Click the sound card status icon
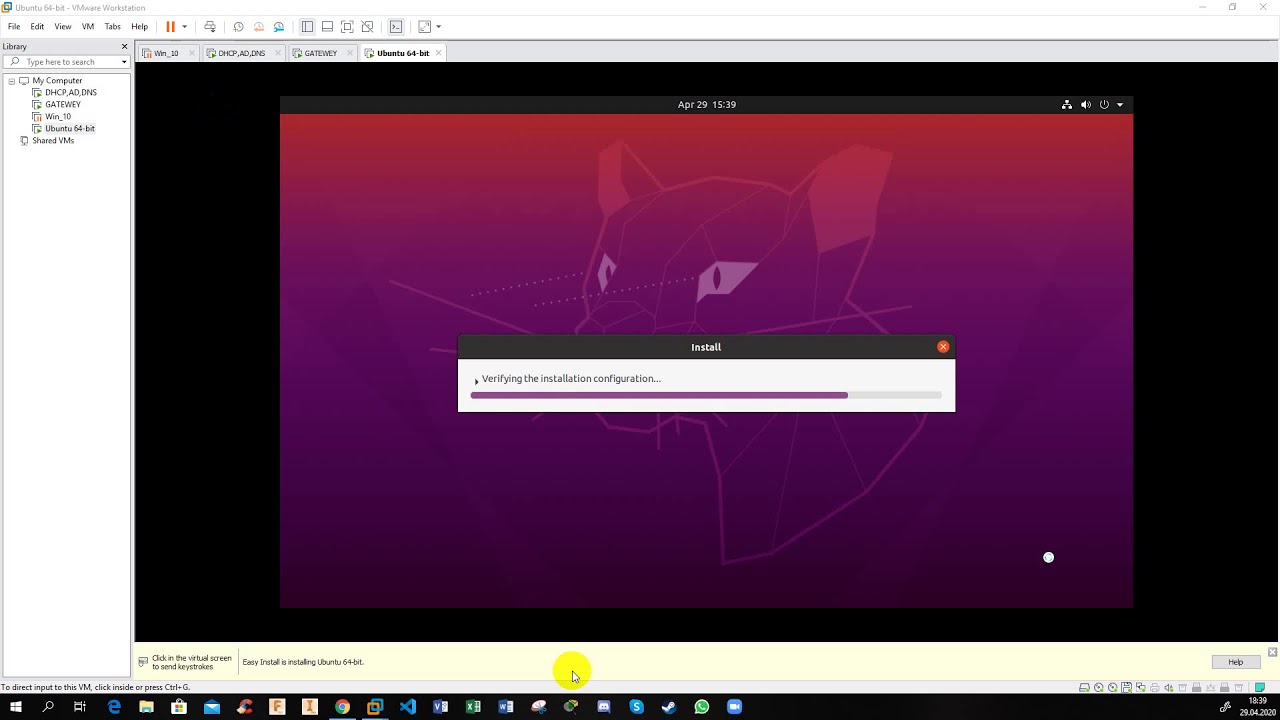The width and height of the screenshot is (1280, 720). [1168, 687]
